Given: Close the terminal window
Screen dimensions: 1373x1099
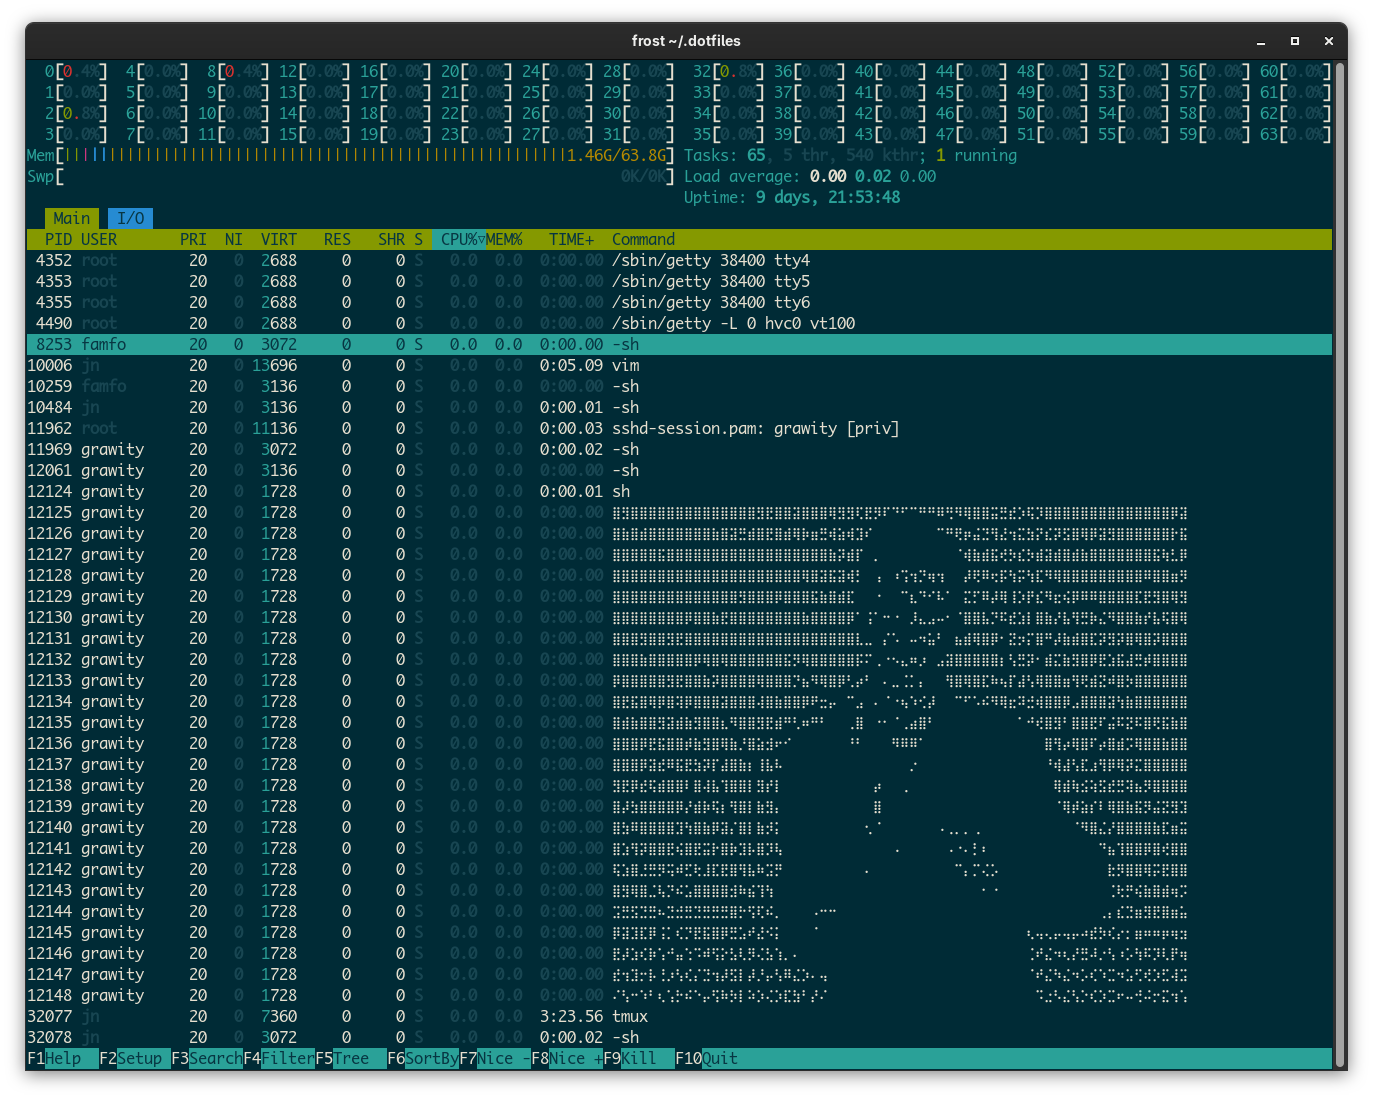Looking at the screenshot, I should coord(1328,41).
